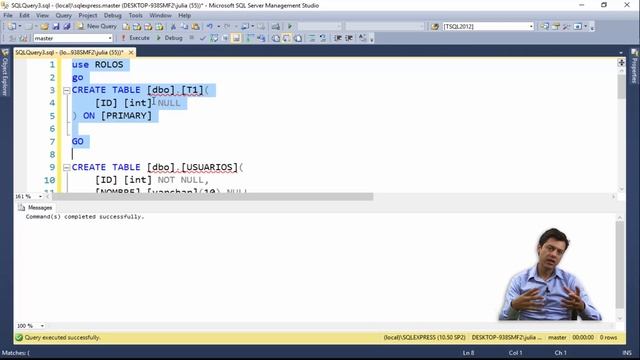Image resolution: width=640 pixels, height=360 pixels.
Task: Open a file with the folder icon
Action: [x=44, y=27]
